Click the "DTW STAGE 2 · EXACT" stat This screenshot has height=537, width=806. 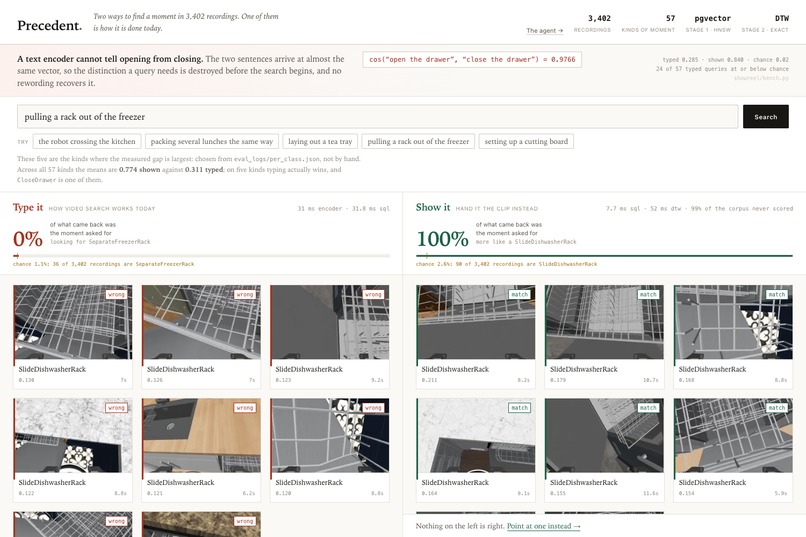click(x=765, y=24)
